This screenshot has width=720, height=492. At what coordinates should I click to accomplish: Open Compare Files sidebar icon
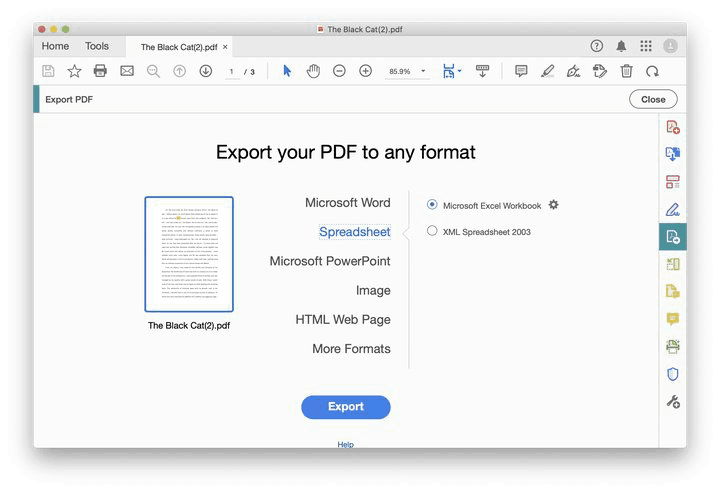[x=673, y=264]
